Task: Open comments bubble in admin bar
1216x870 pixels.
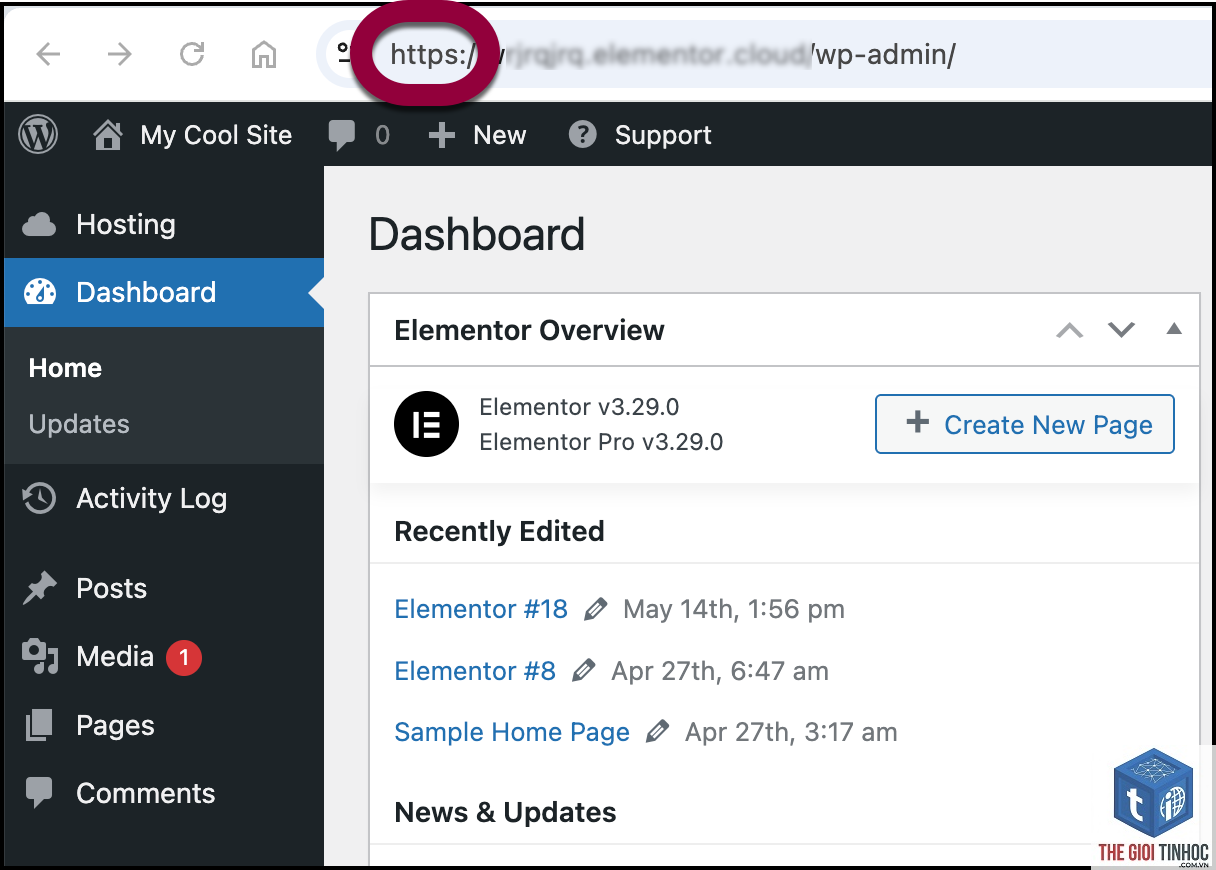Action: coord(358,135)
